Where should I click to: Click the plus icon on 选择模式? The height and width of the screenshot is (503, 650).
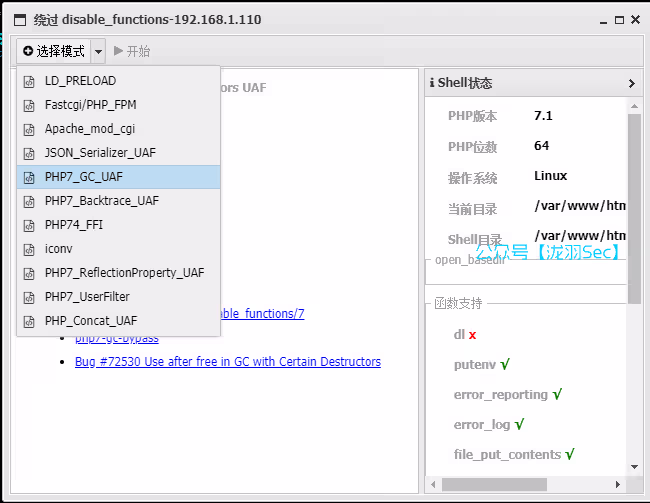28,51
